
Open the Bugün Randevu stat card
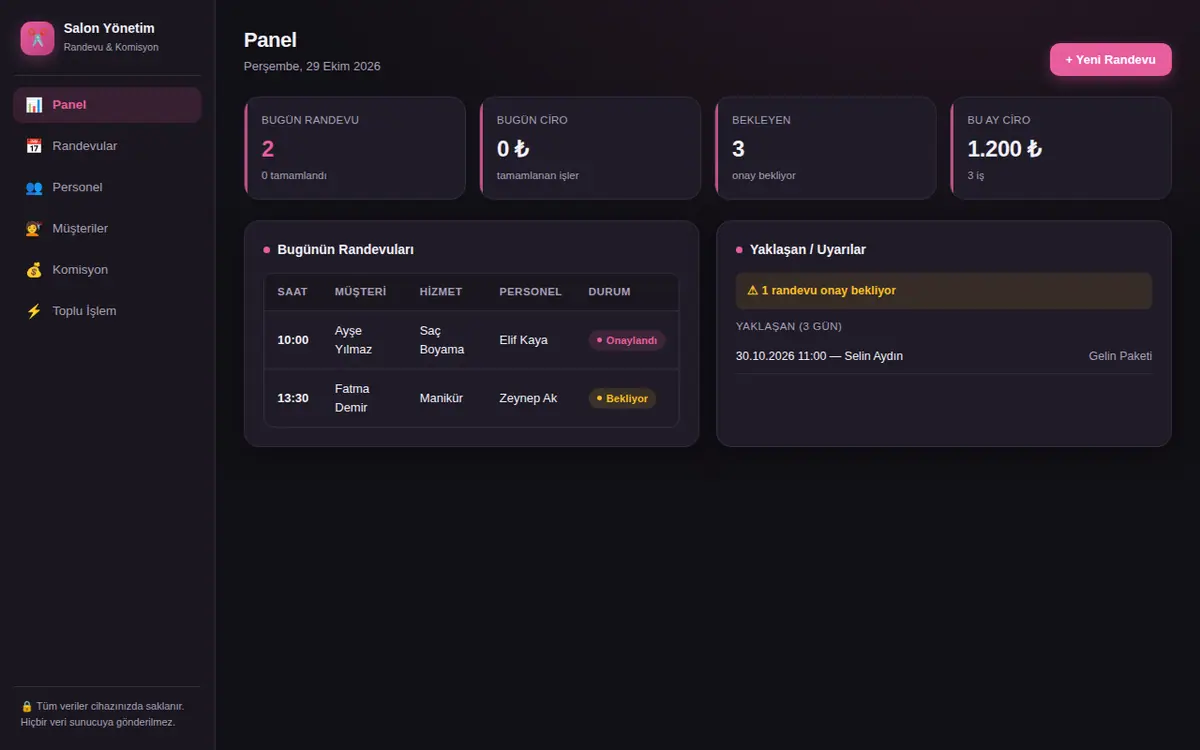[355, 148]
